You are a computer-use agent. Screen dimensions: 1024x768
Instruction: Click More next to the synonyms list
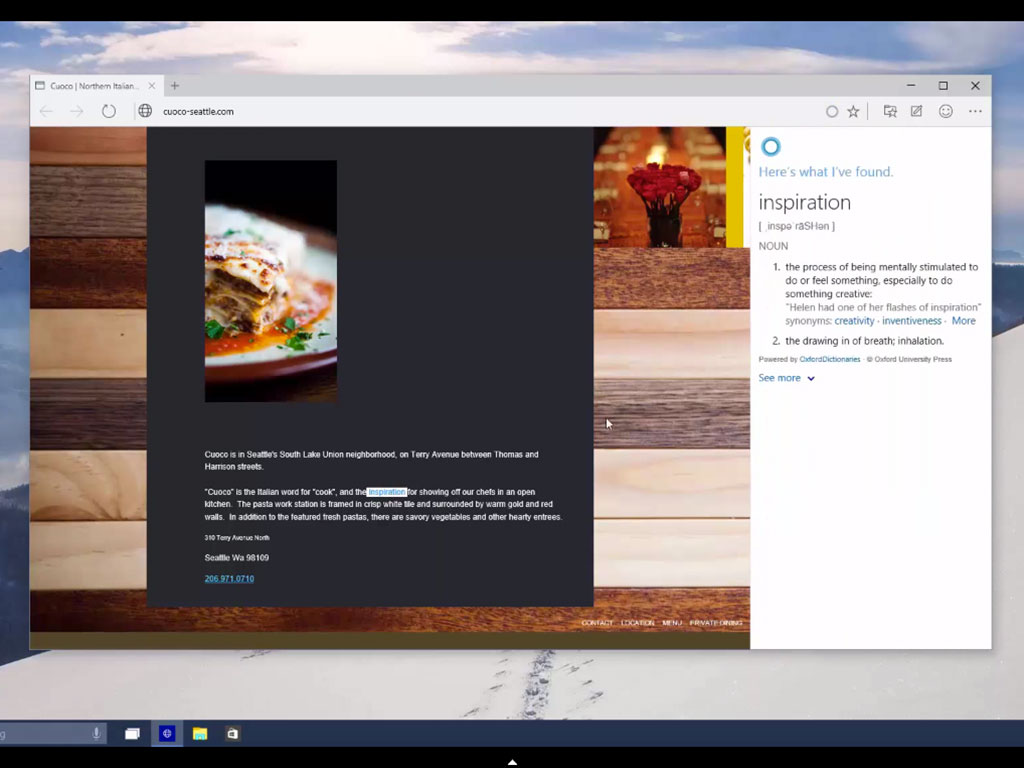[963, 321]
